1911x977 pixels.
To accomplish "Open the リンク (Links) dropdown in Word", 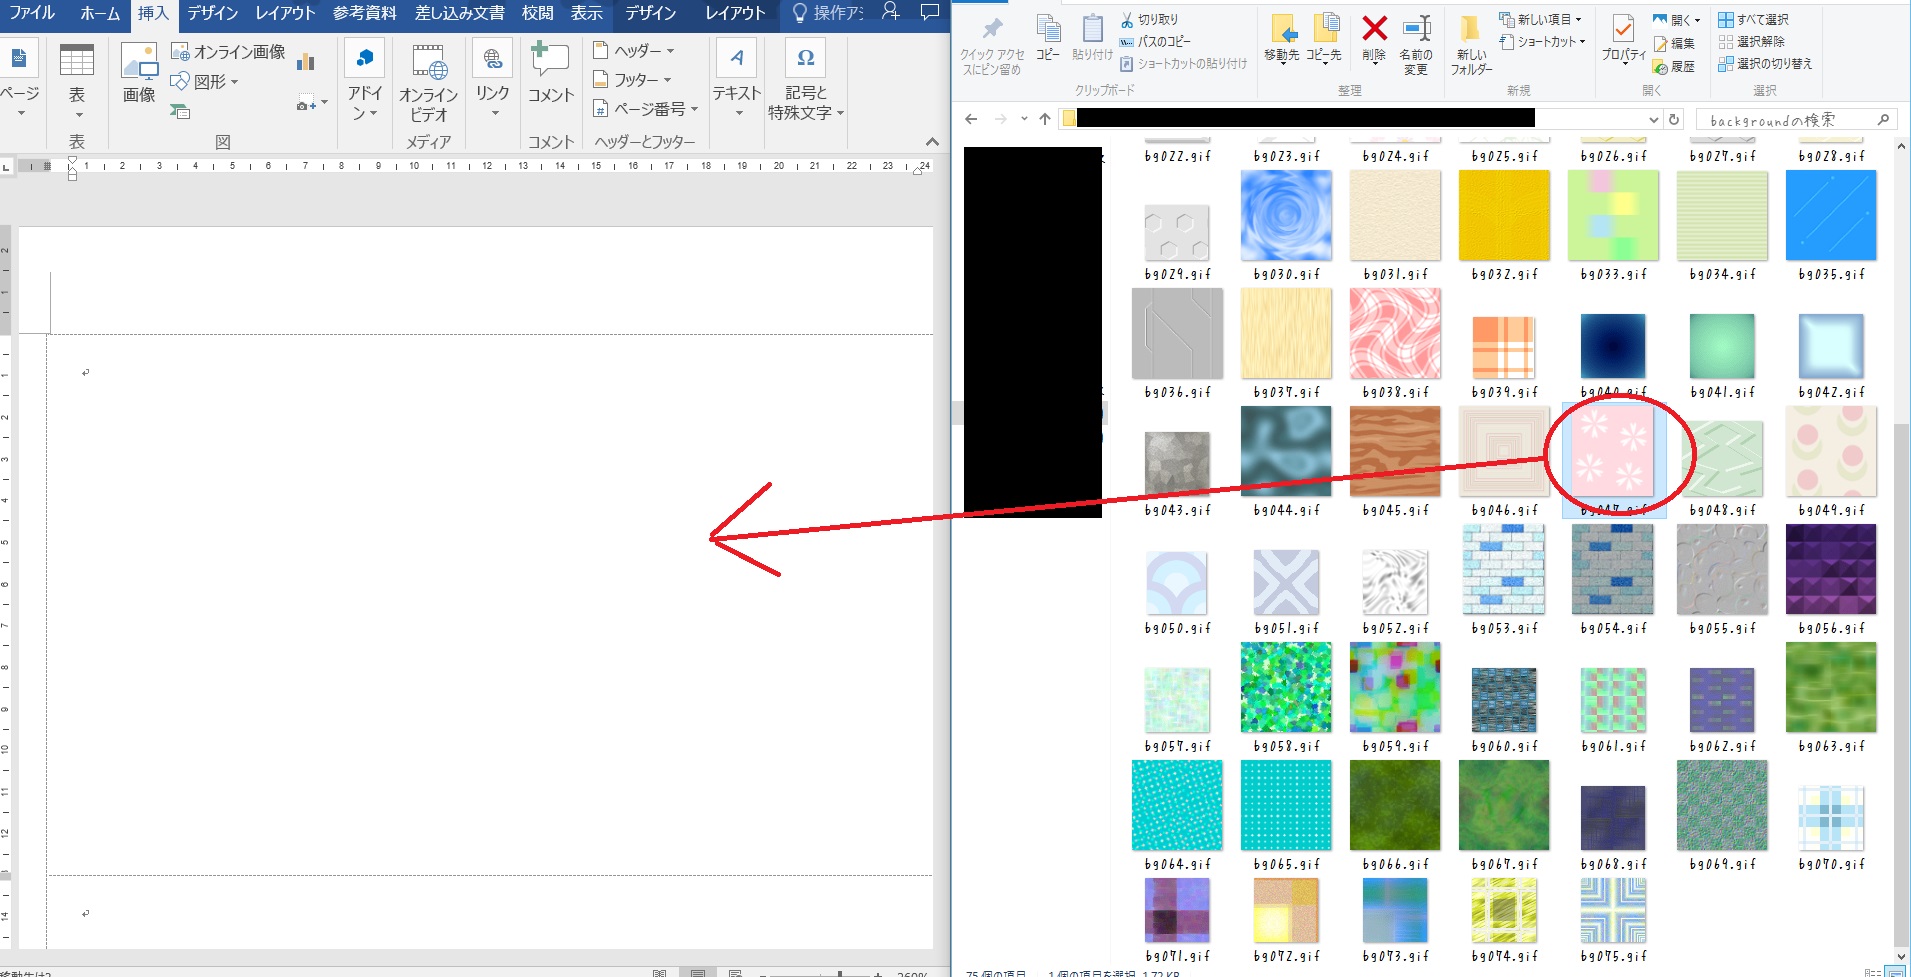I will 493,82.
